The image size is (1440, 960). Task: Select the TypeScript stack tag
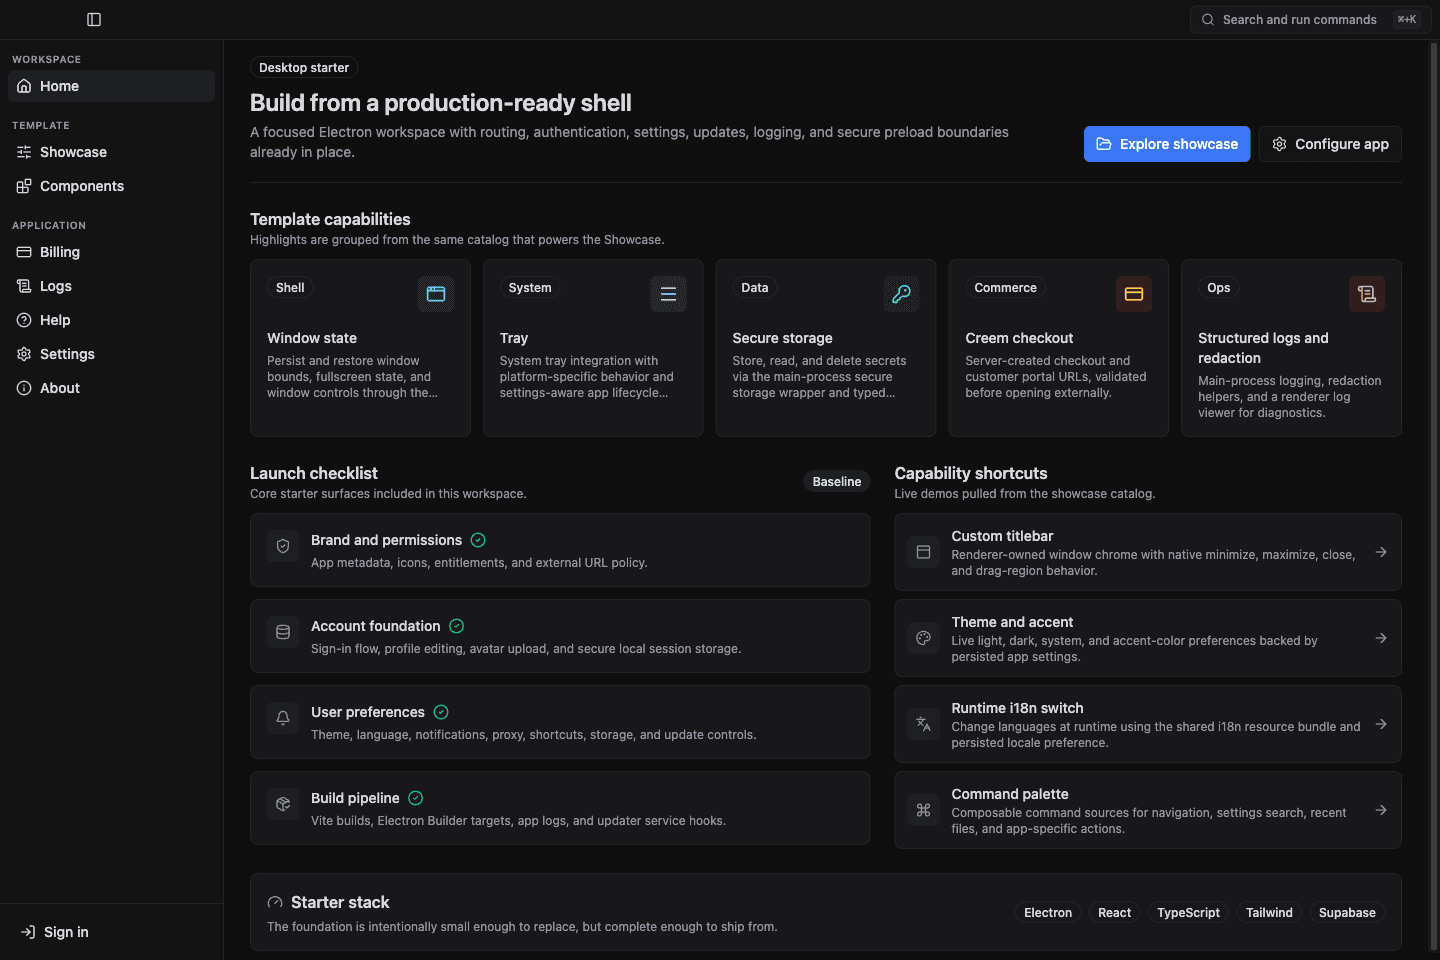pyautogui.click(x=1188, y=912)
